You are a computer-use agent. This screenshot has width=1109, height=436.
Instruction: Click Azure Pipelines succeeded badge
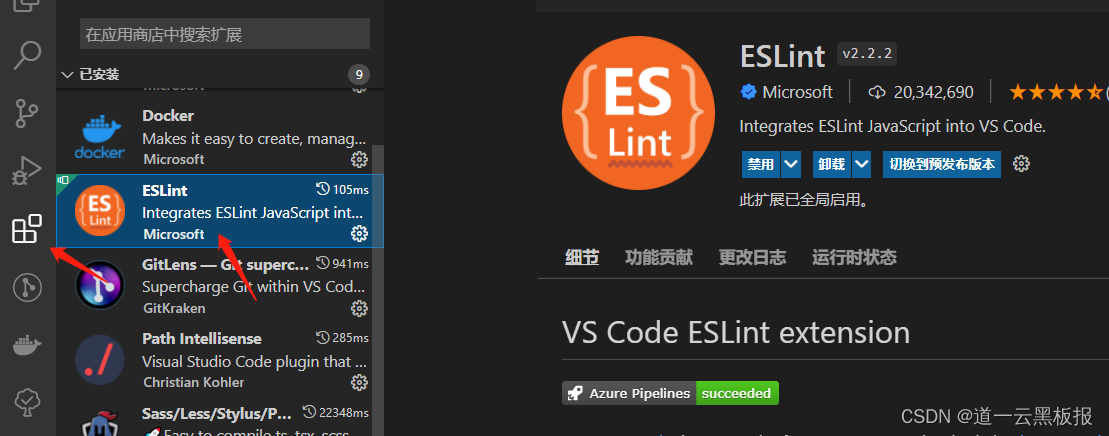click(670, 394)
